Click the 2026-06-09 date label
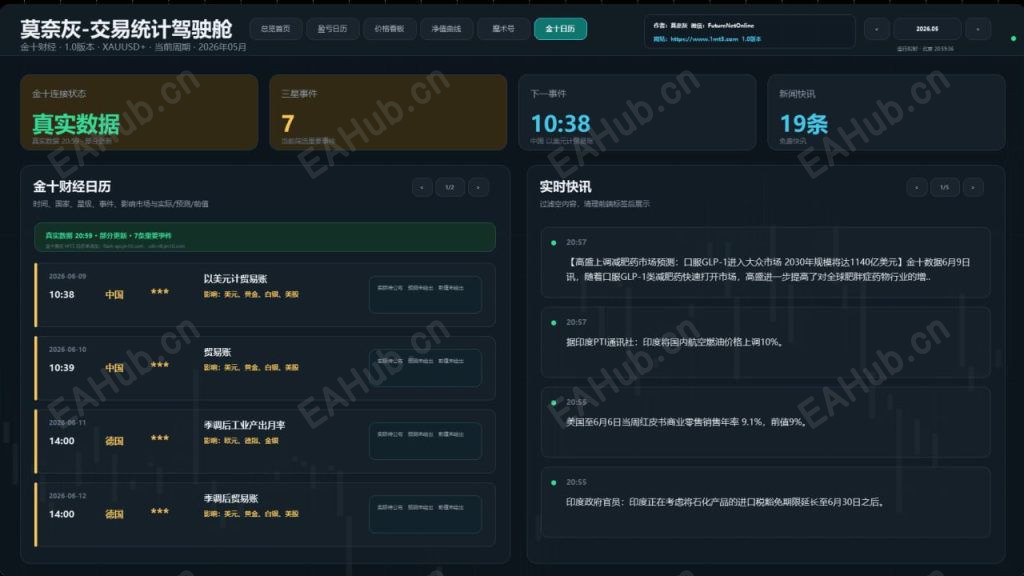This screenshot has width=1024, height=576. (67, 276)
